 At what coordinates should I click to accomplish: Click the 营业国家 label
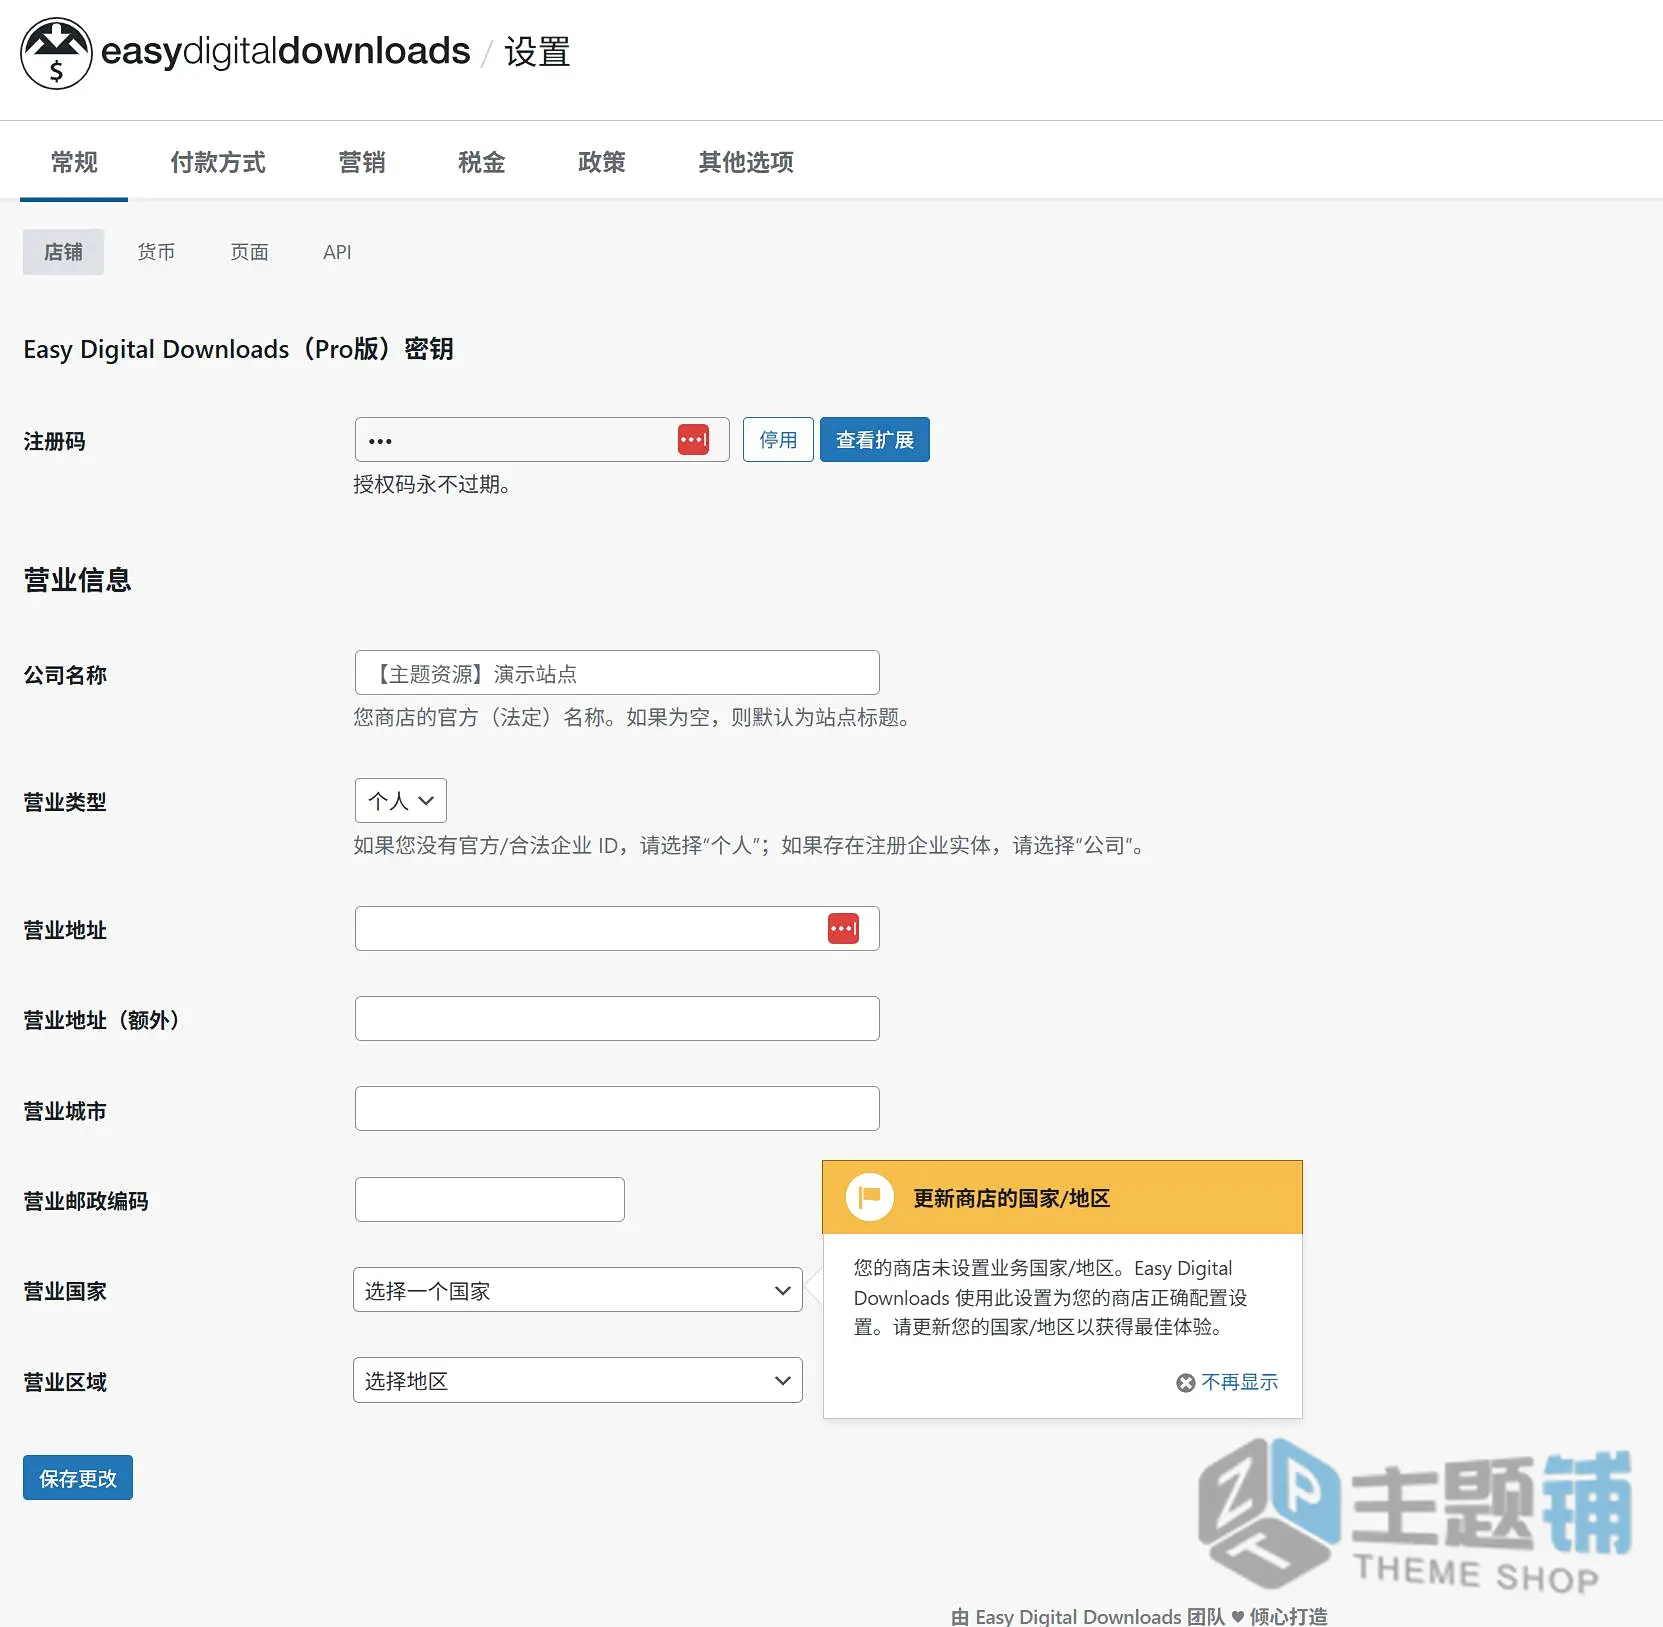pos(65,1291)
